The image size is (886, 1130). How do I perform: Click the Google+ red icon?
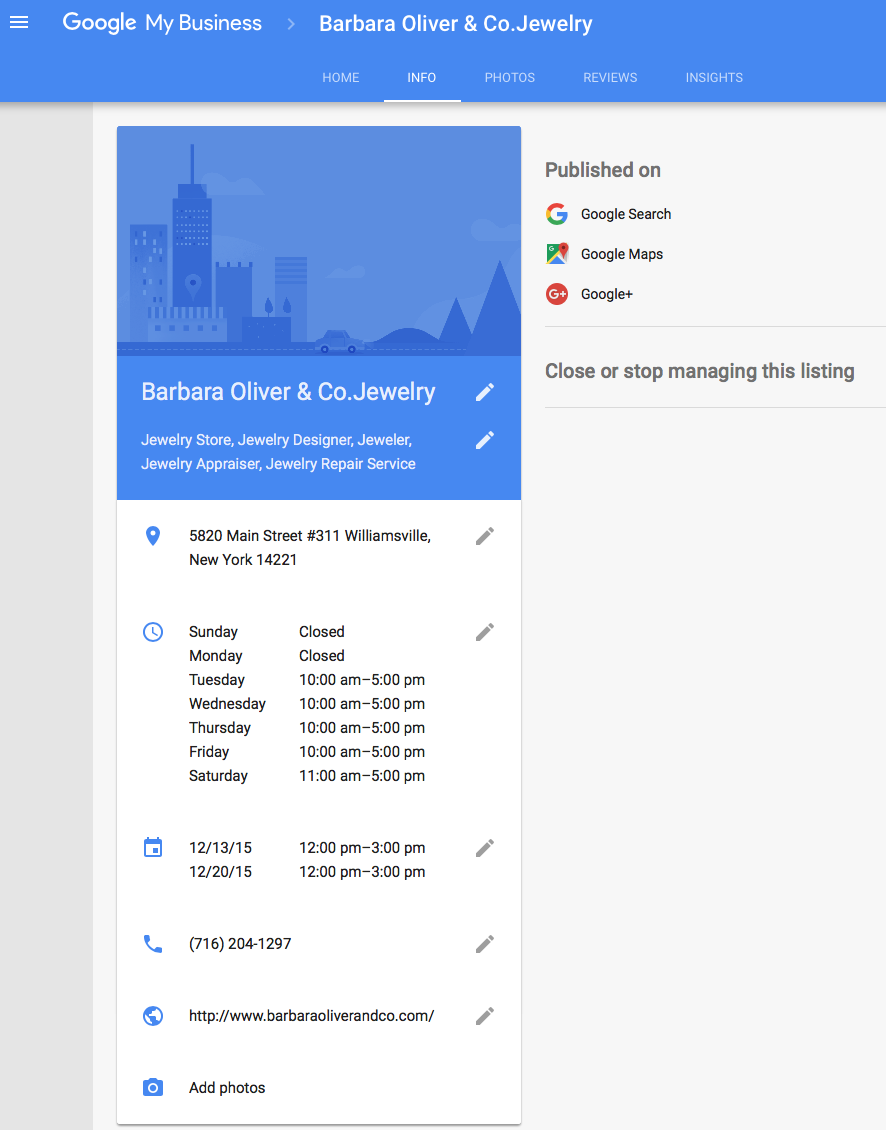pyautogui.click(x=557, y=294)
